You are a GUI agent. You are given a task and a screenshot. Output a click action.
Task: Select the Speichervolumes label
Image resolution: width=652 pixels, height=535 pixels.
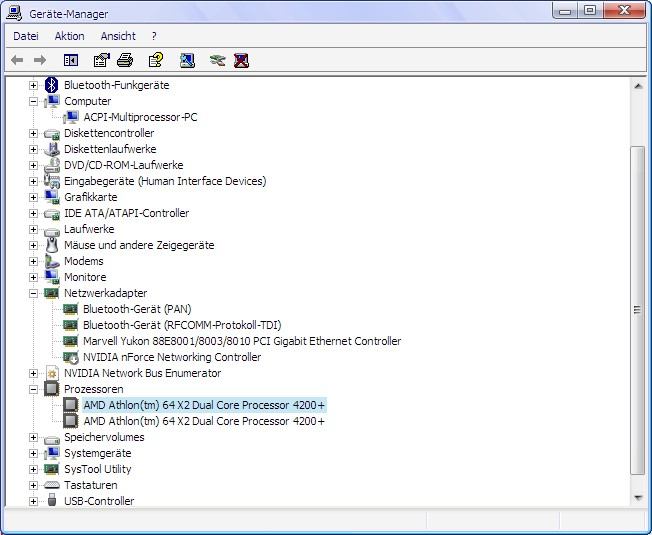click(x=104, y=437)
